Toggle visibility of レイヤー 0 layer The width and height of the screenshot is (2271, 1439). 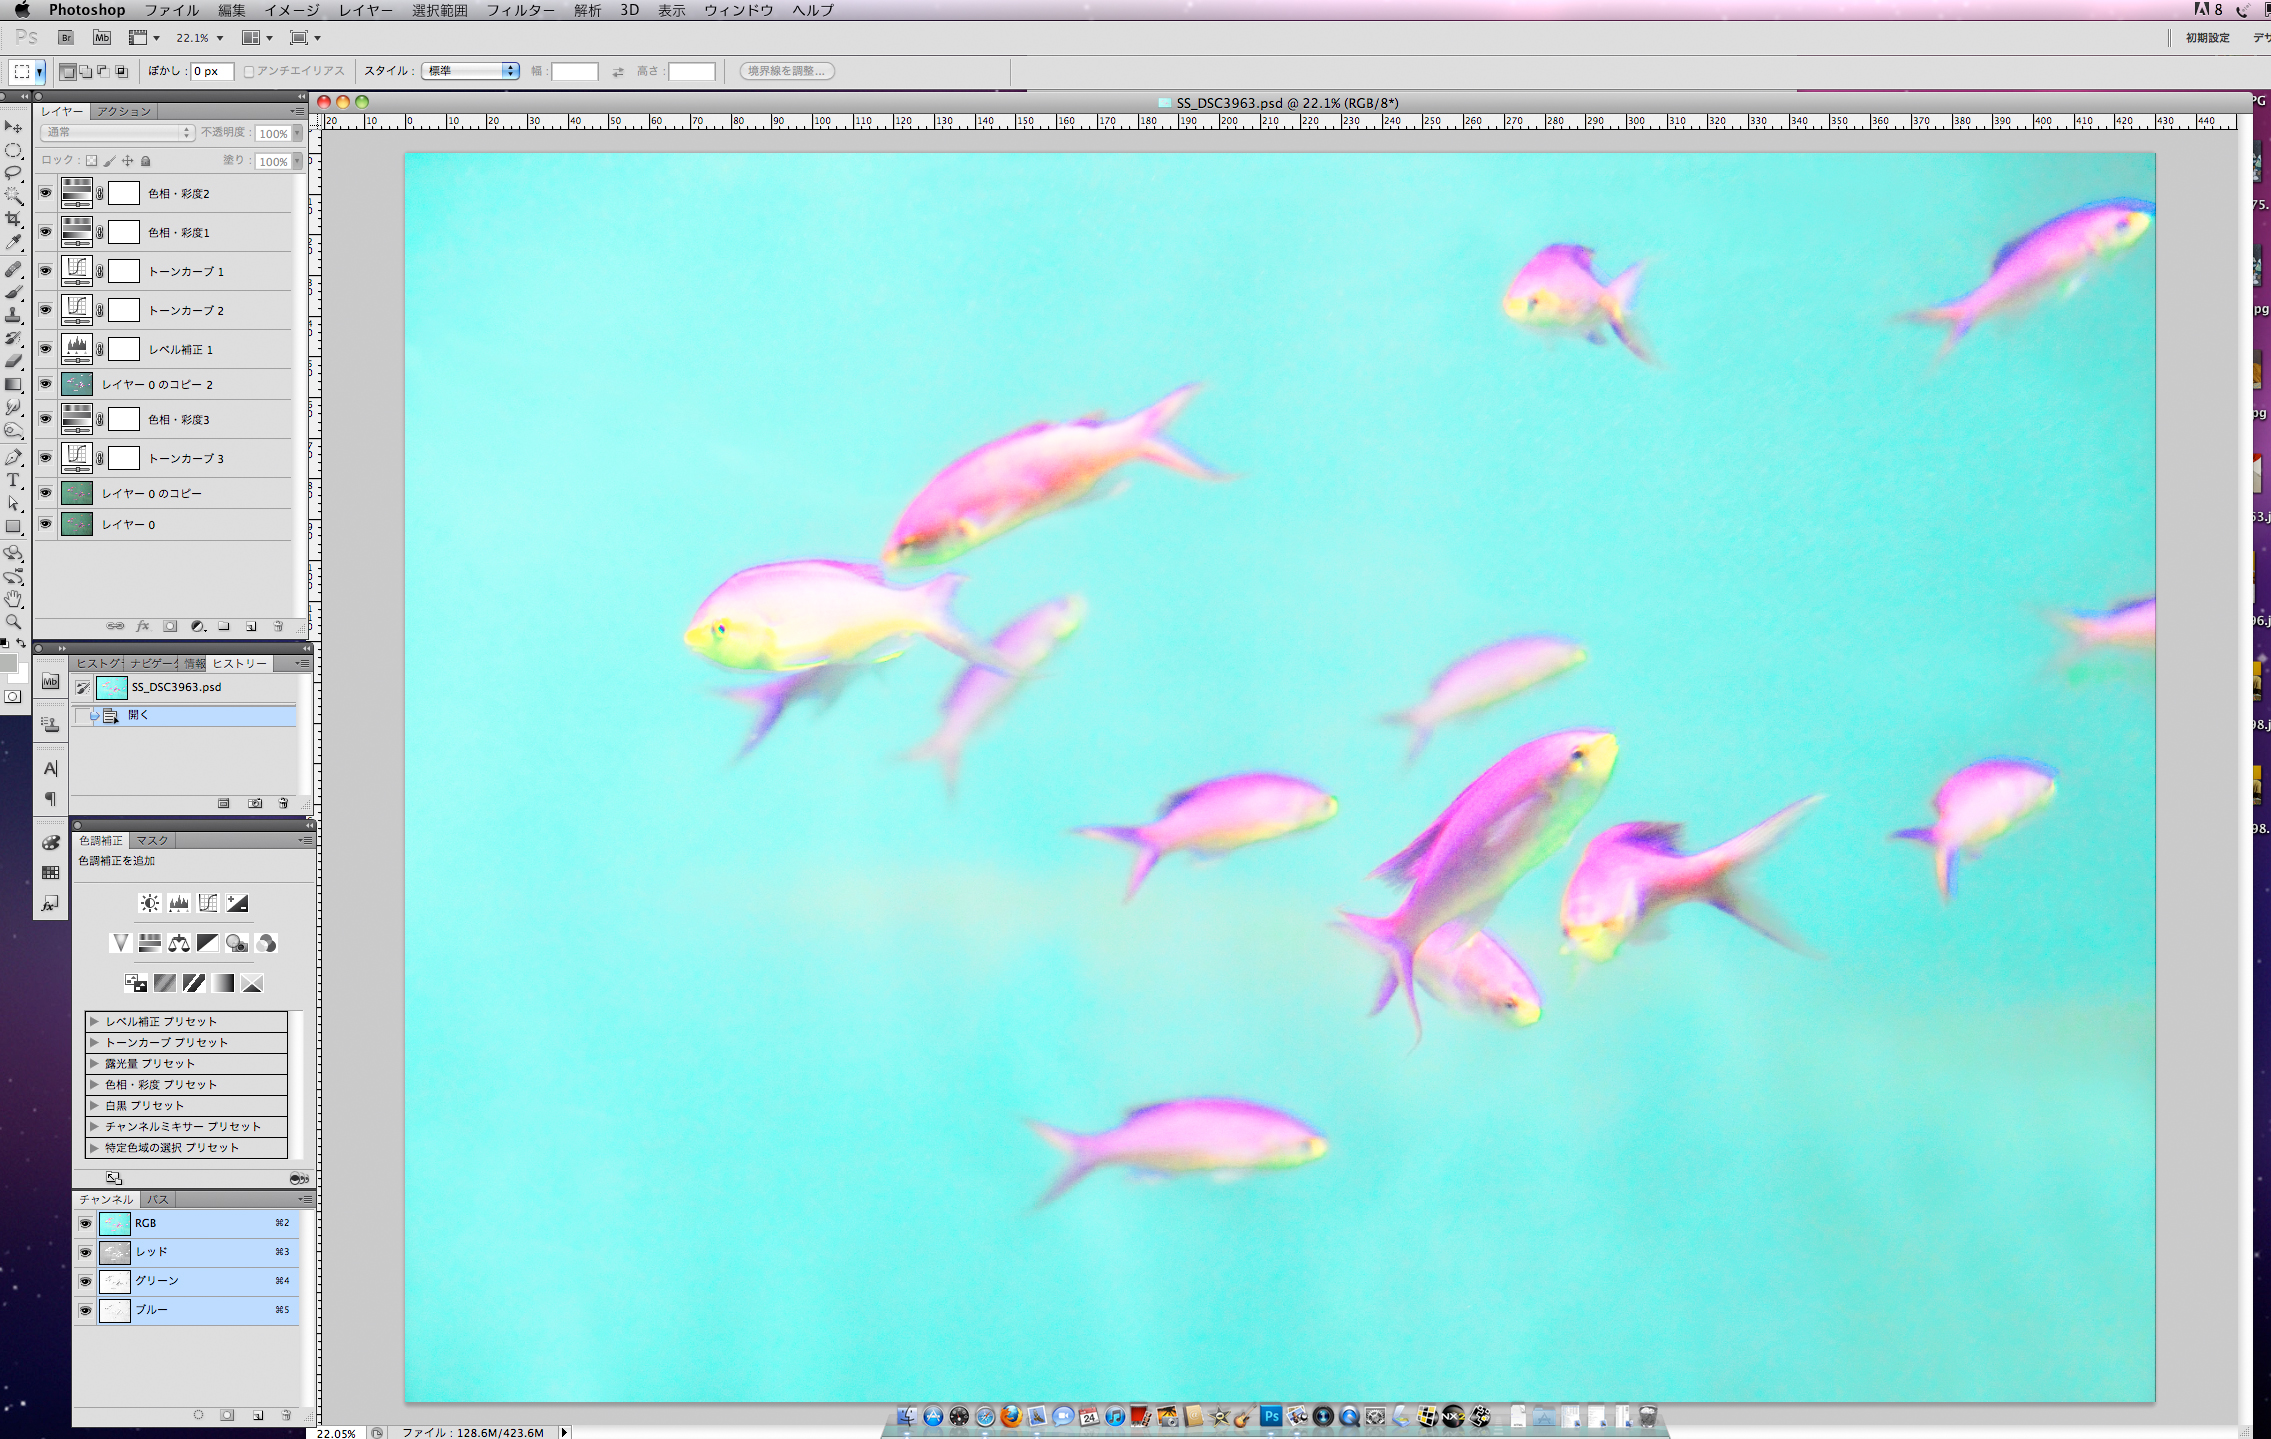[45, 524]
